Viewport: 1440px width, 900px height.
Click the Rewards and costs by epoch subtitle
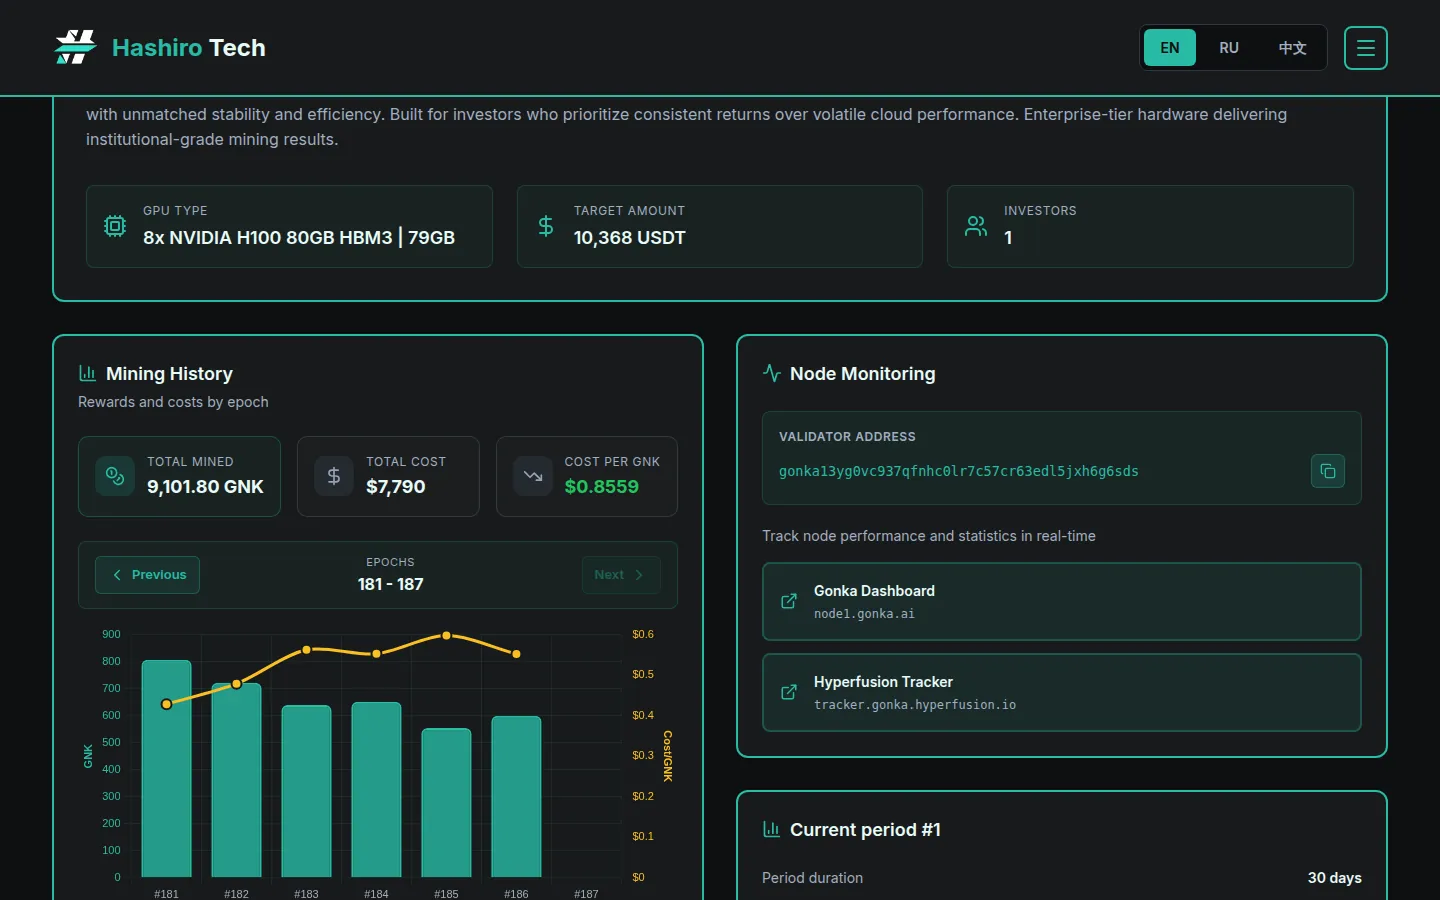pos(173,402)
